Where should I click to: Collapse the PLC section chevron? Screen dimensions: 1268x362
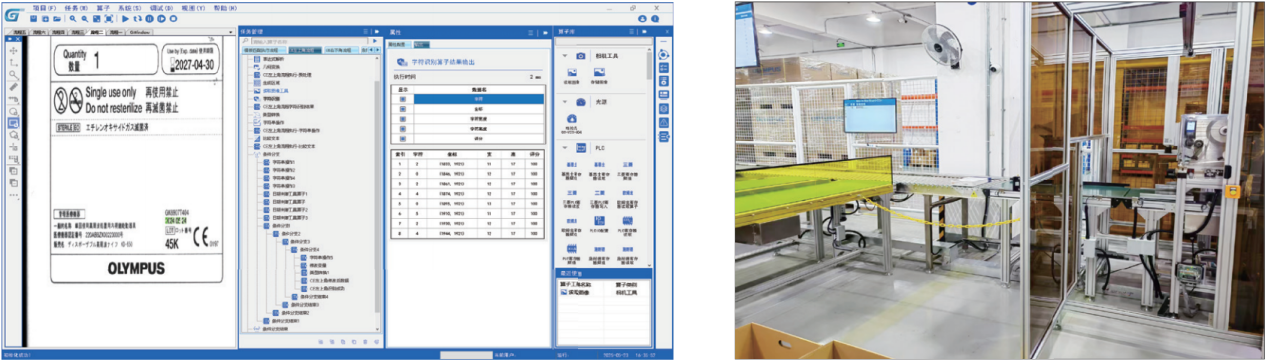[565, 147]
